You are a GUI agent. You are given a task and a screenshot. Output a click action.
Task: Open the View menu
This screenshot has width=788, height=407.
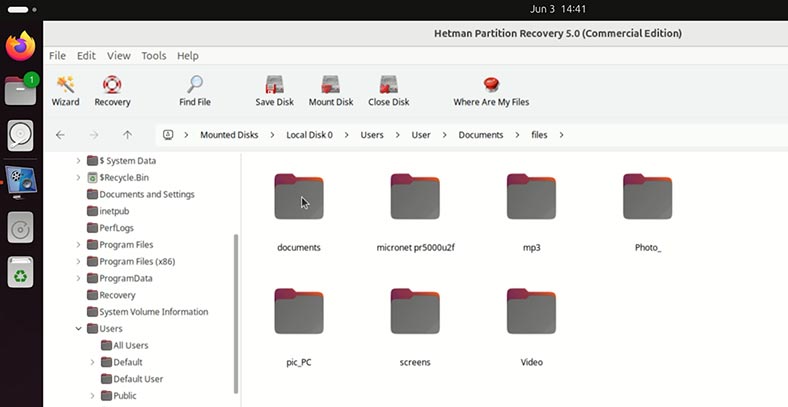[119, 56]
